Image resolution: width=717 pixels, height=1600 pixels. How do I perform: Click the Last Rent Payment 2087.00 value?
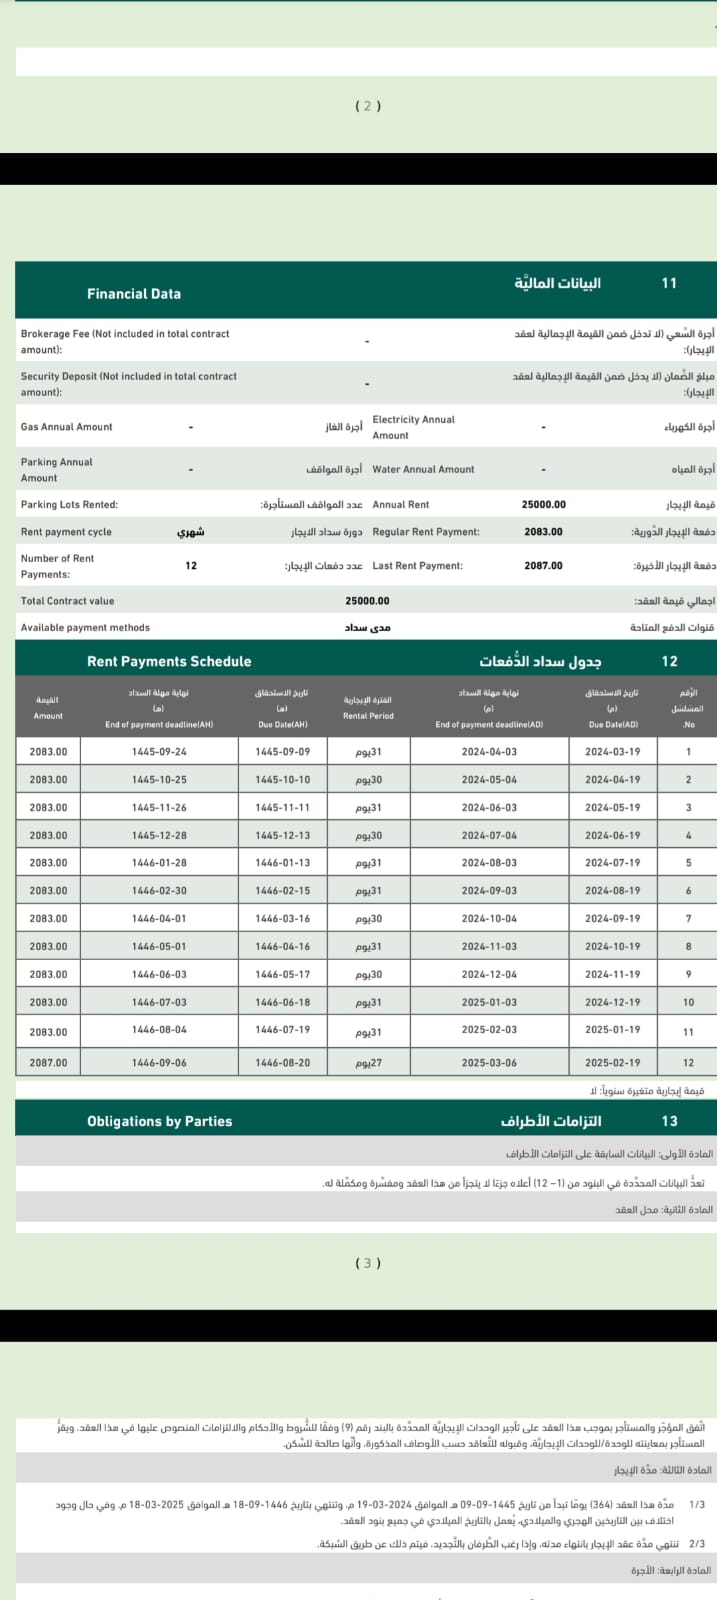coord(543,566)
